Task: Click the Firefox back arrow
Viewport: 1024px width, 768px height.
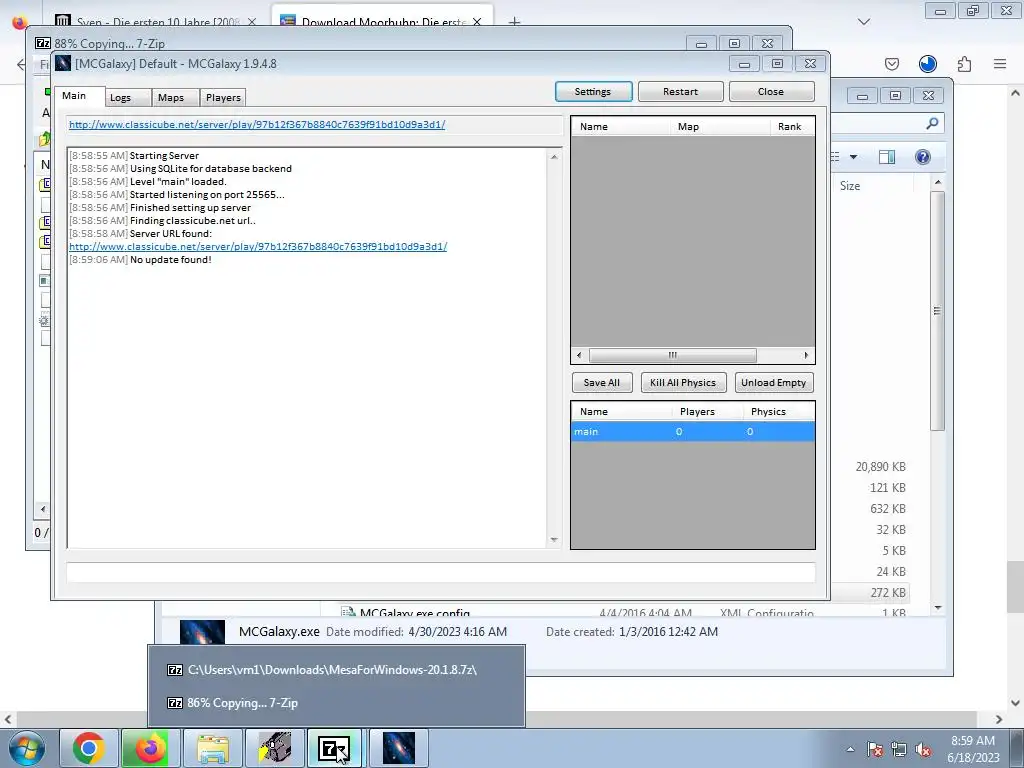Action: click(x=21, y=64)
